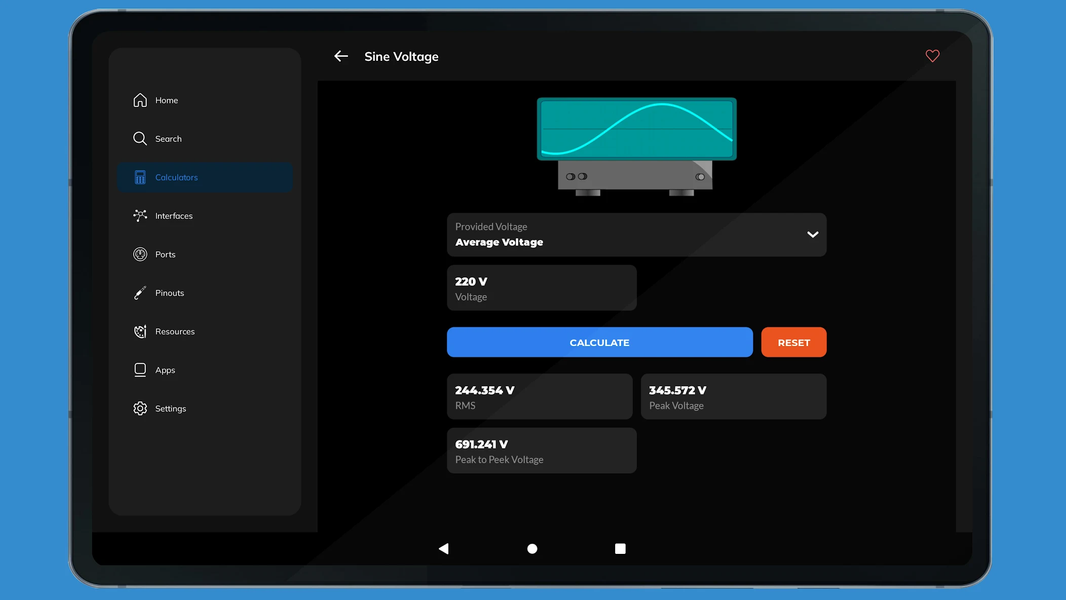Open the Apps section icon
The width and height of the screenshot is (1066, 600).
click(140, 369)
